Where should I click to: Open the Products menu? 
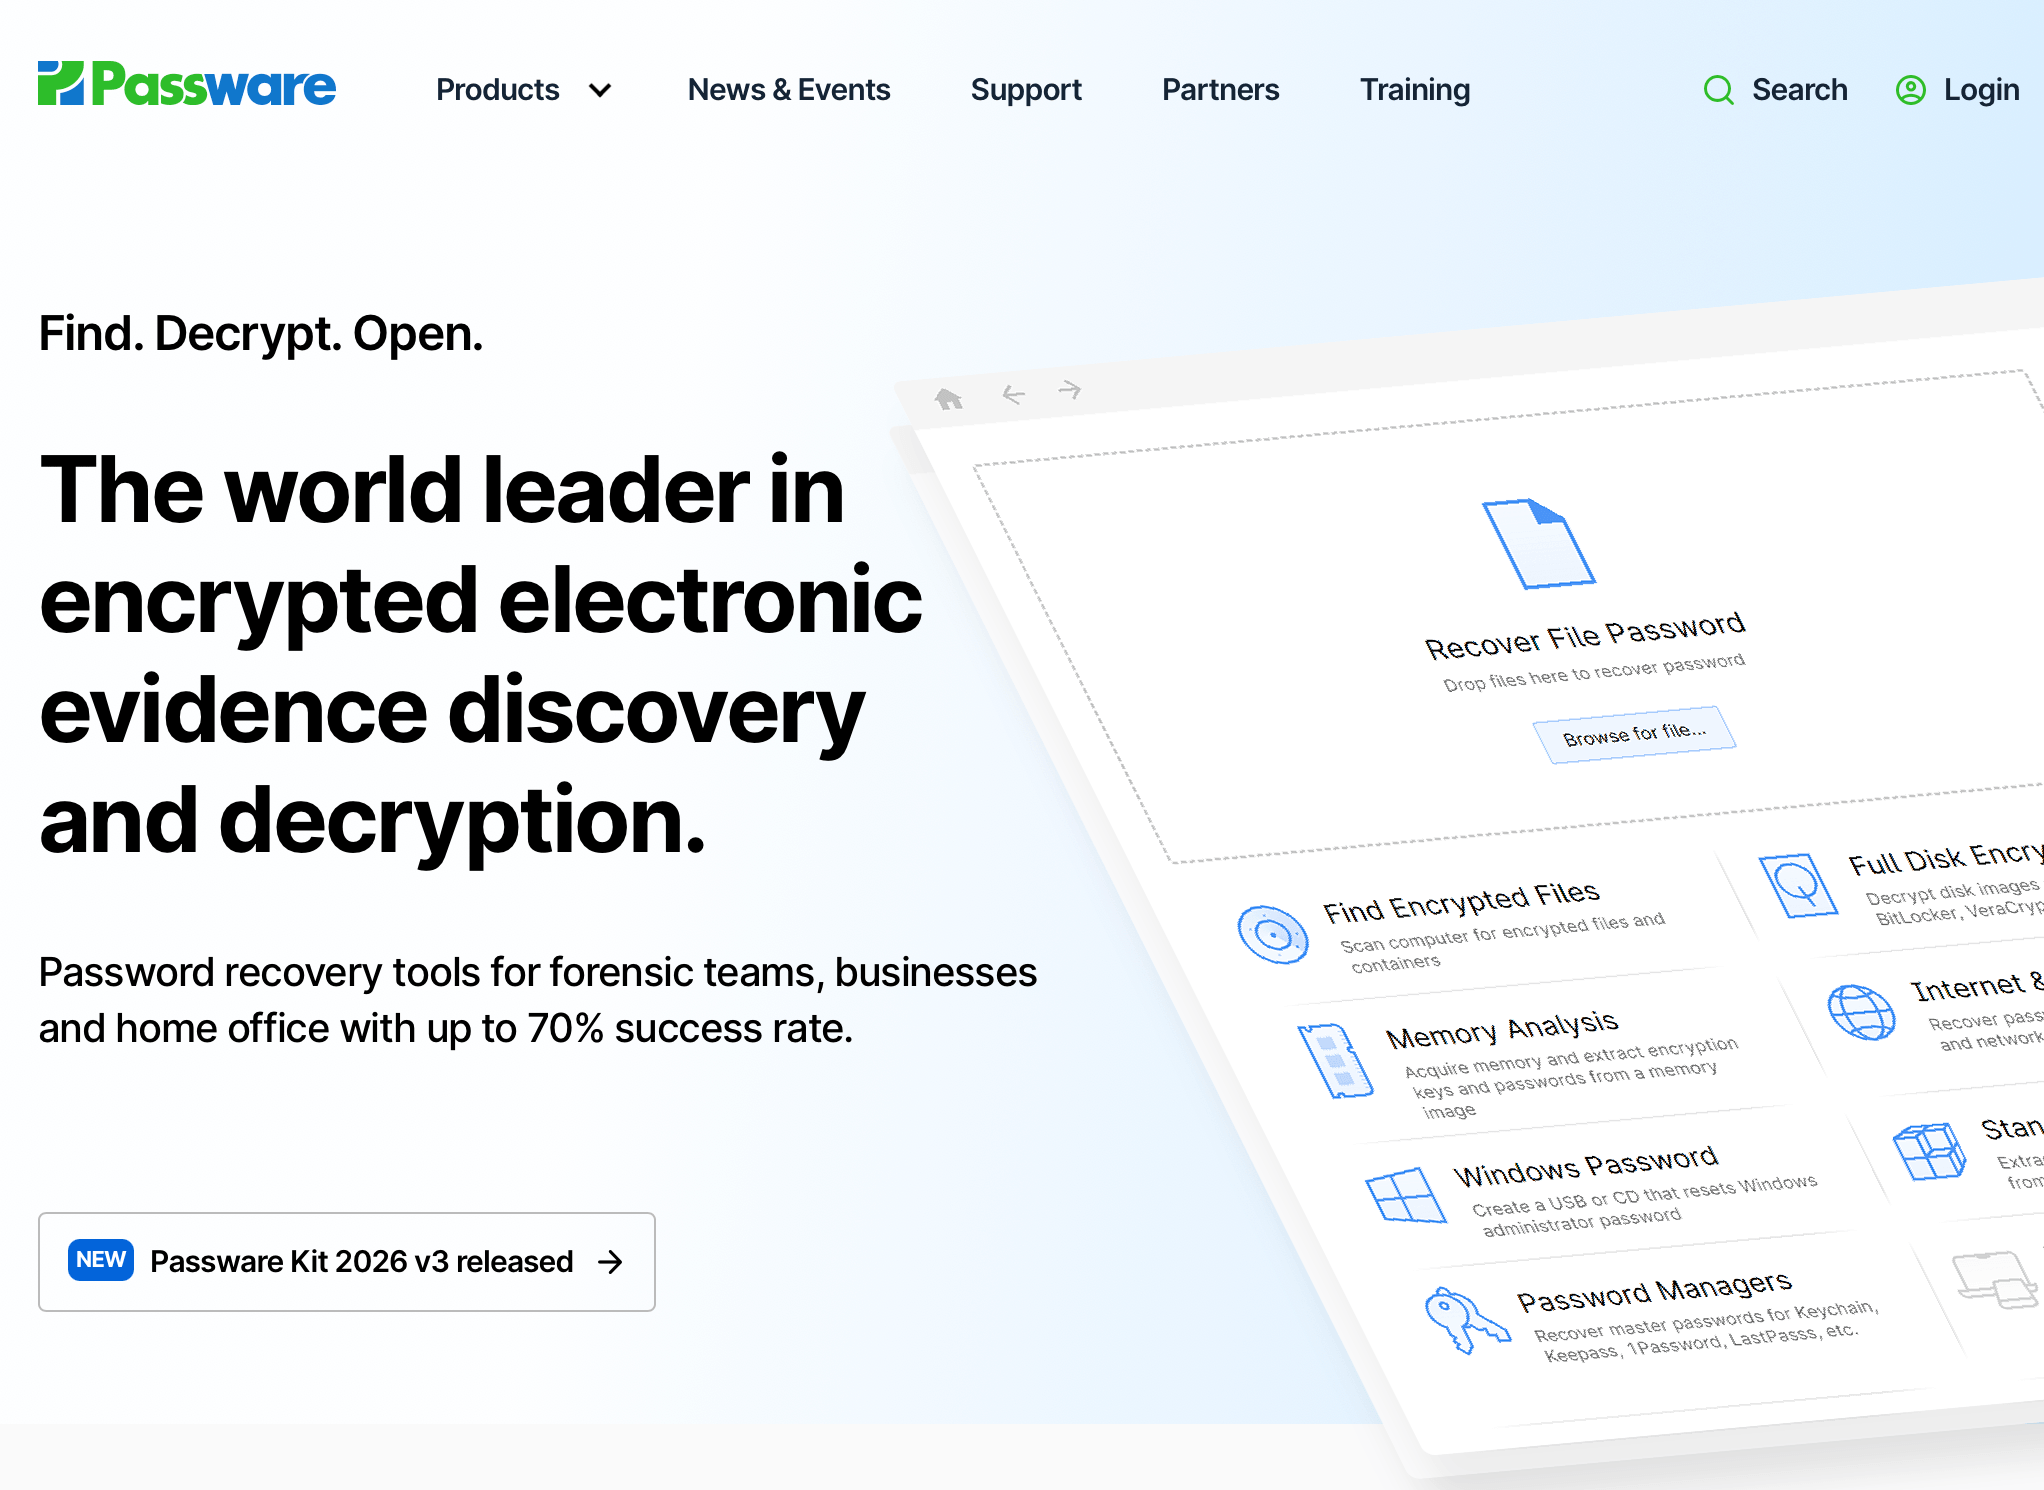[498, 90]
